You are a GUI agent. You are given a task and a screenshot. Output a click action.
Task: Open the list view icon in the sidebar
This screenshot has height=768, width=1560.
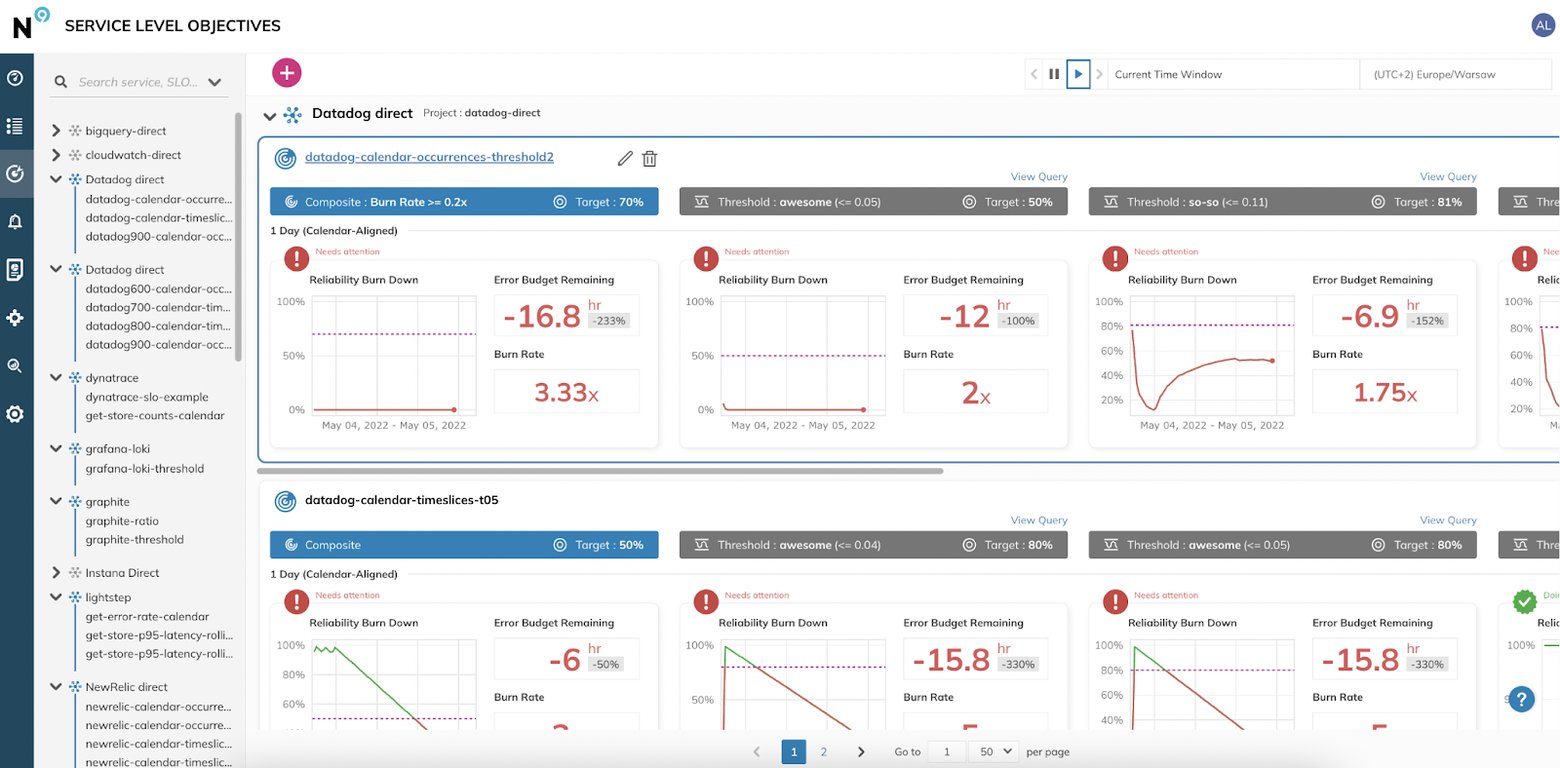click(15, 126)
